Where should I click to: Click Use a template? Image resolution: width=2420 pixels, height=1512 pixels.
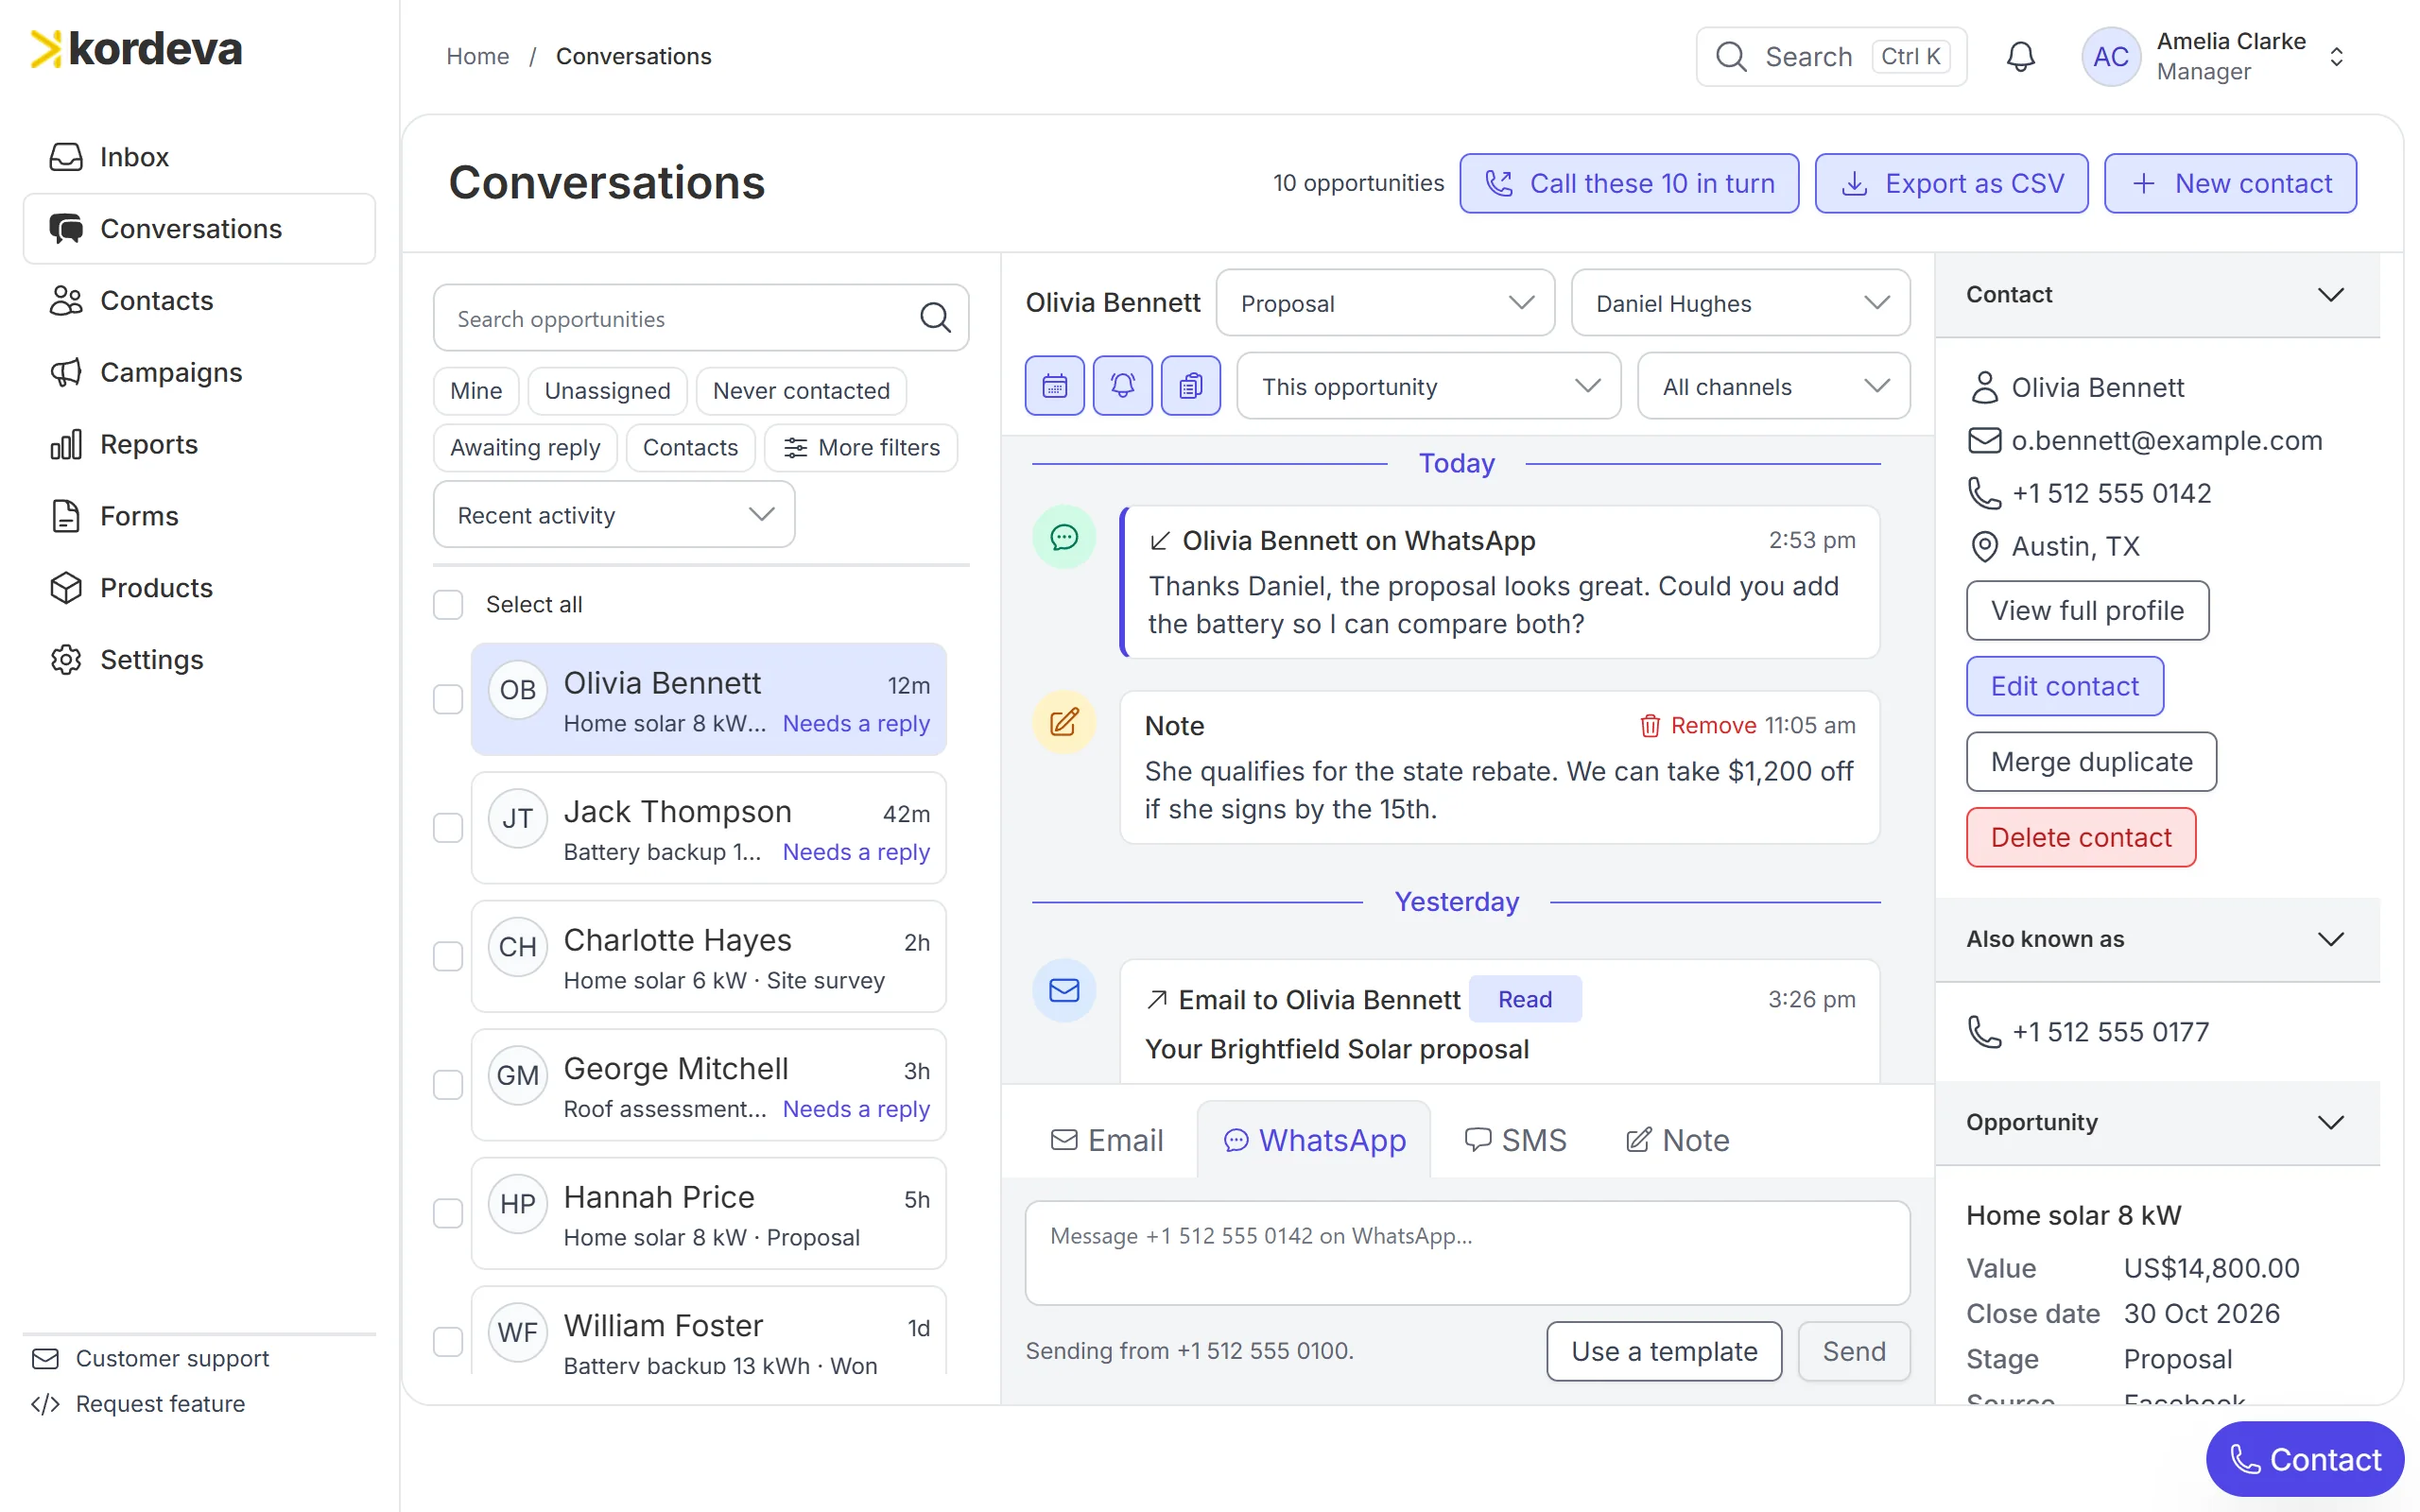click(x=1664, y=1352)
